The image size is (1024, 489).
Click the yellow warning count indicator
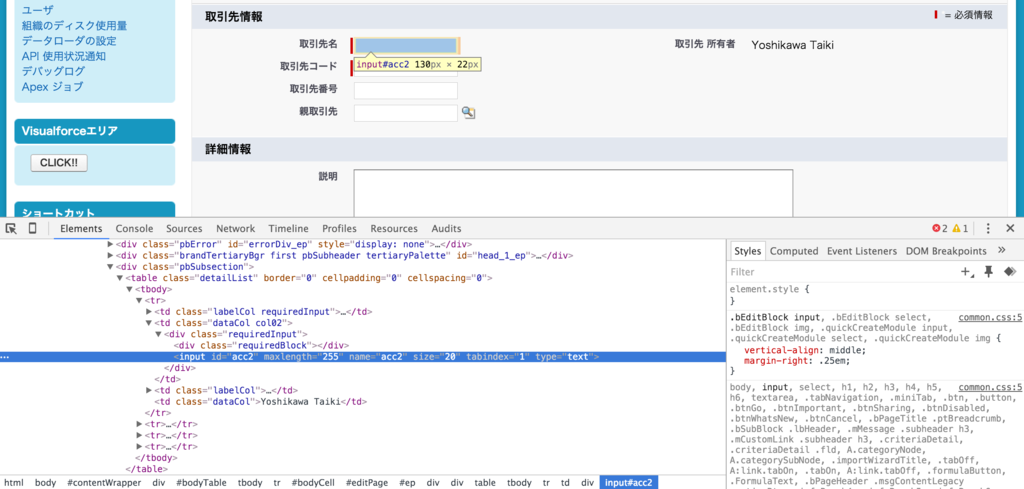[960, 229]
